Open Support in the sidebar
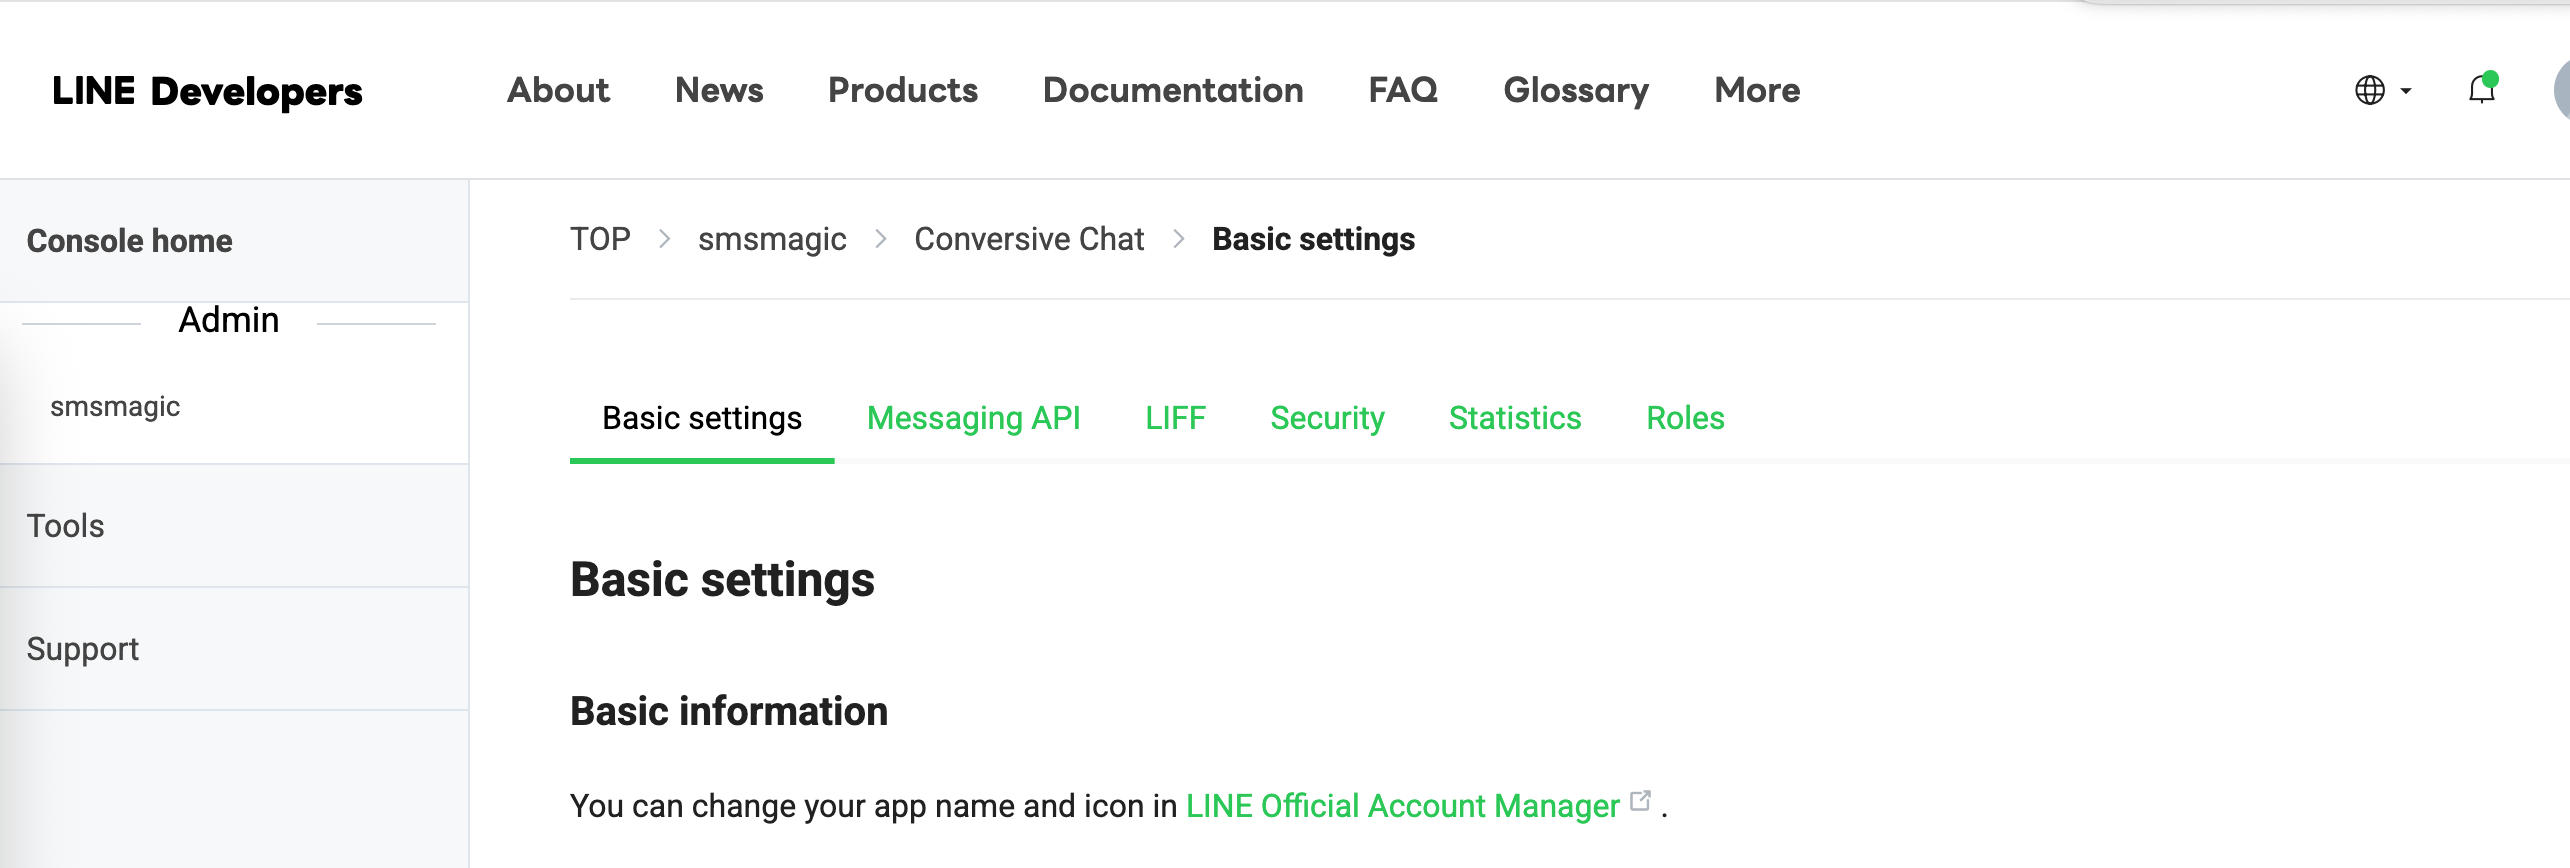Viewport: 2570px width, 868px height. 234,649
